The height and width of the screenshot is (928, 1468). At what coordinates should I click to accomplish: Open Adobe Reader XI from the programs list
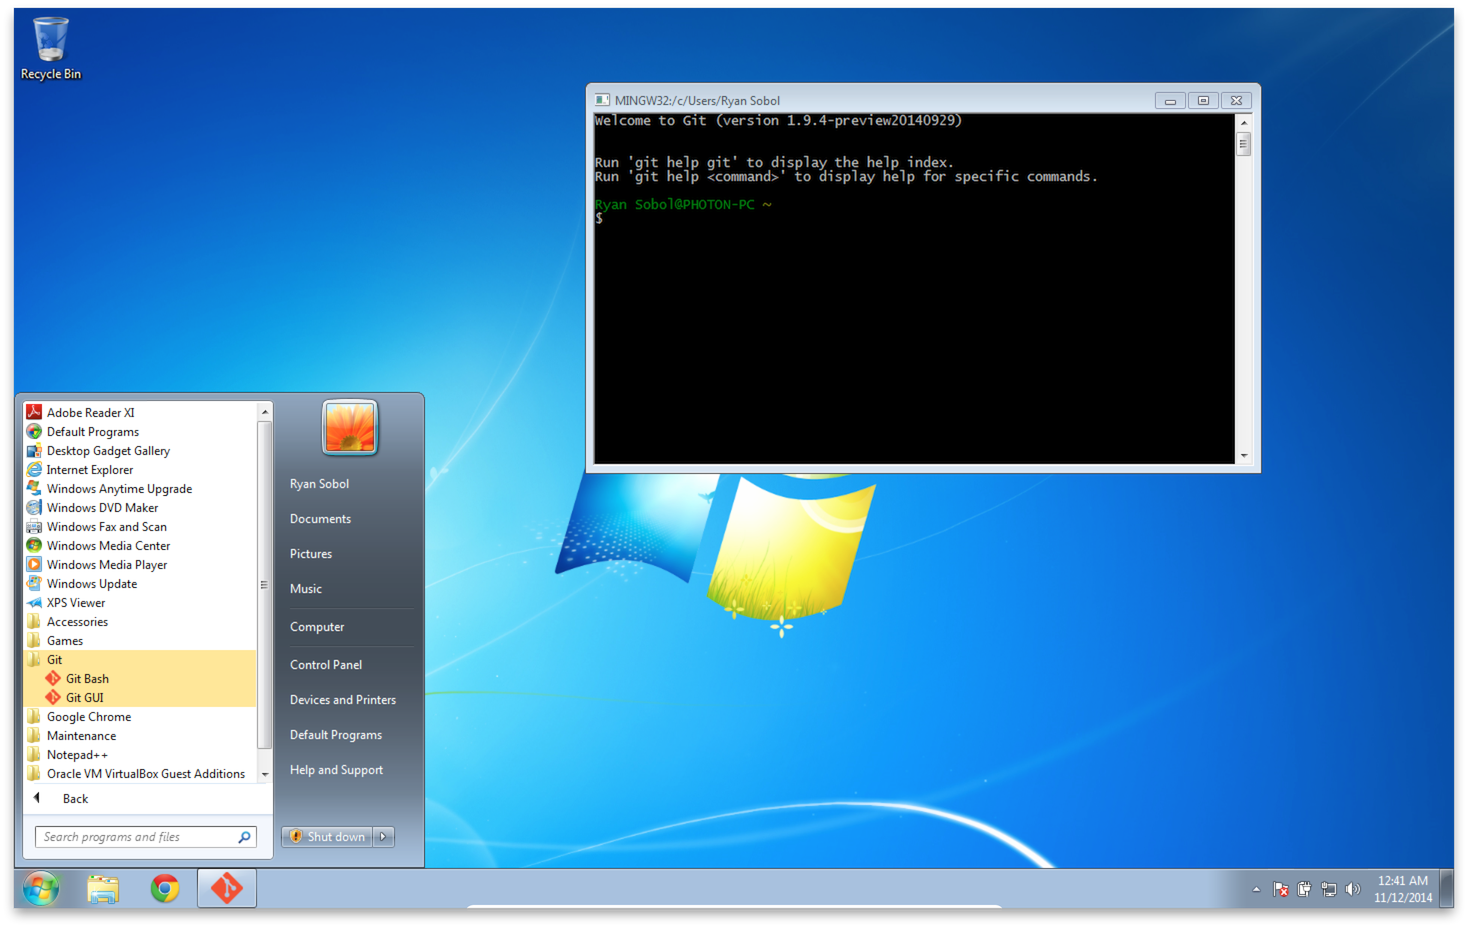click(139, 413)
